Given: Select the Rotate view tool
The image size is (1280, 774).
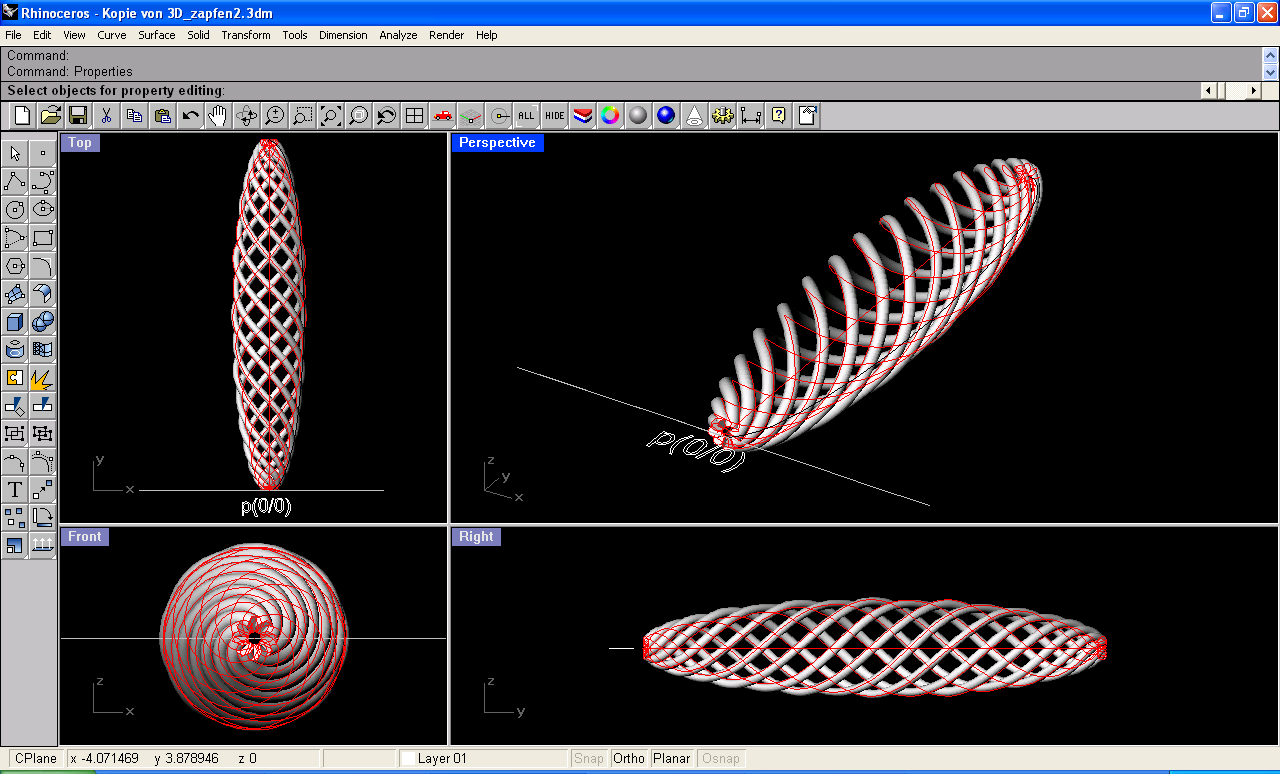Looking at the screenshot, I should 246,116.
